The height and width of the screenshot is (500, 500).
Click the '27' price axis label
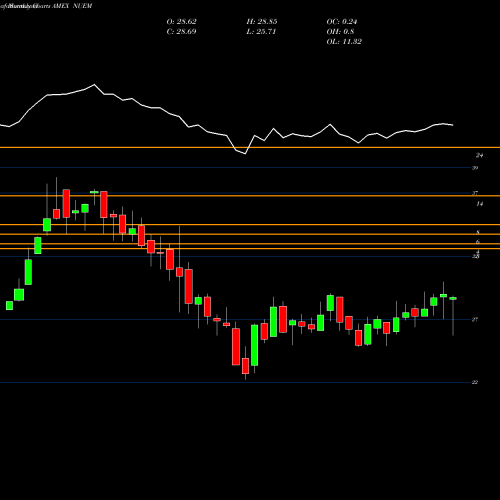(475, 319)
